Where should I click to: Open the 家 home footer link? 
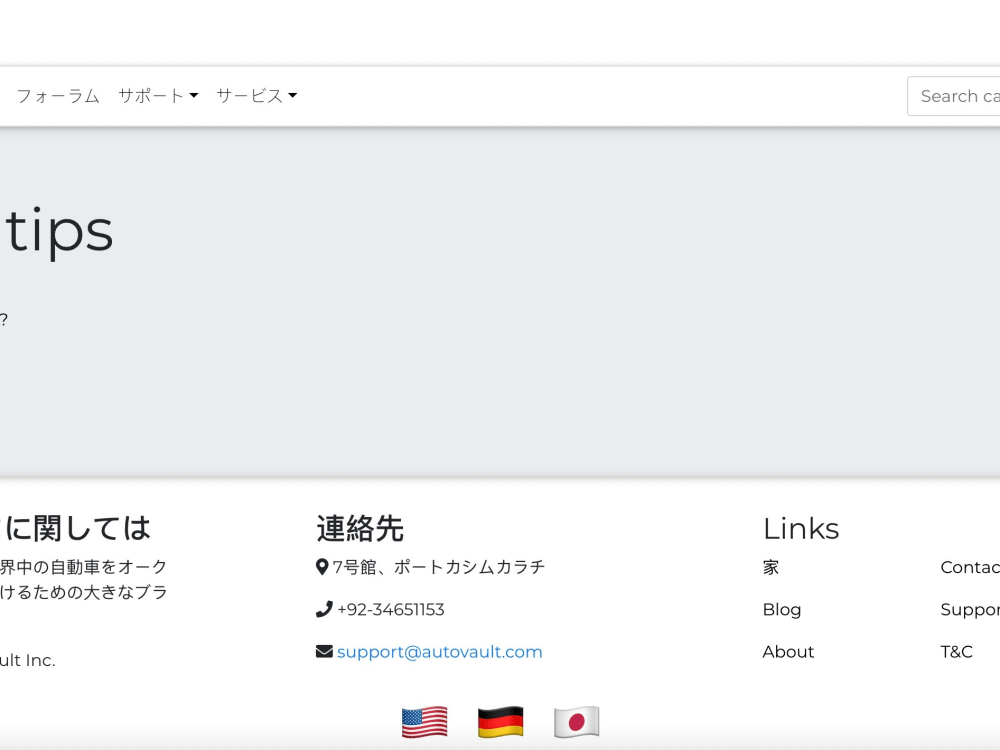[x=771, y=567]
